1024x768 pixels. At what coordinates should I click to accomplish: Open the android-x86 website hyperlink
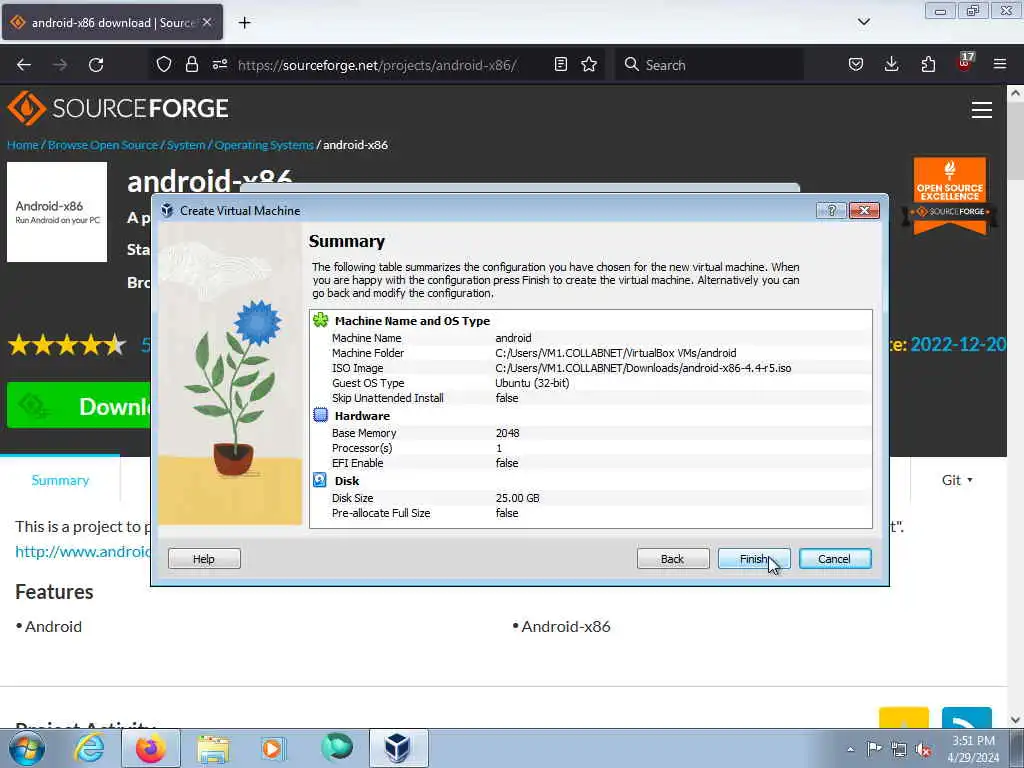pyautogui.click(x=83, y=552)
